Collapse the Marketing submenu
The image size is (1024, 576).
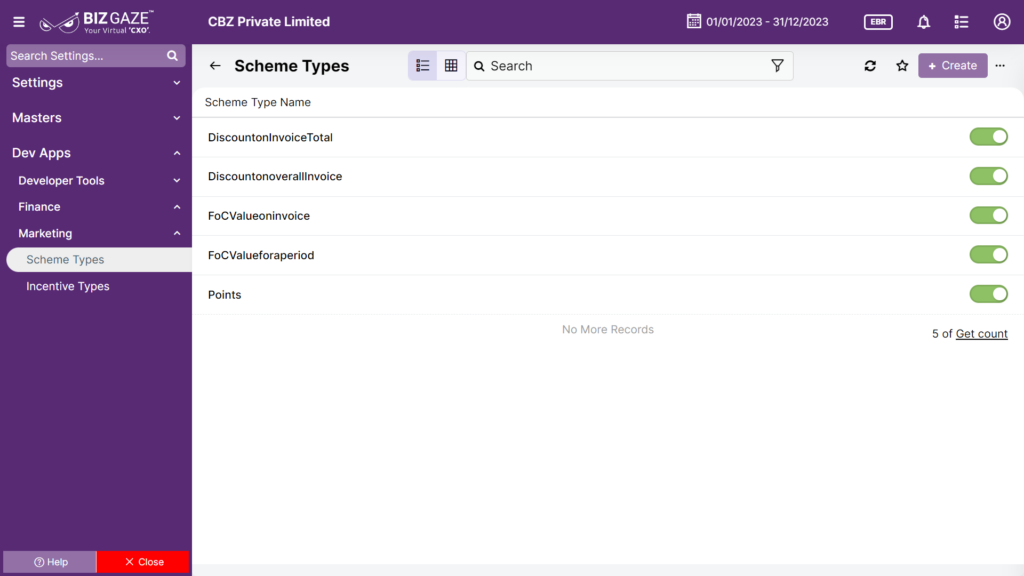click(x=98, y=234)
